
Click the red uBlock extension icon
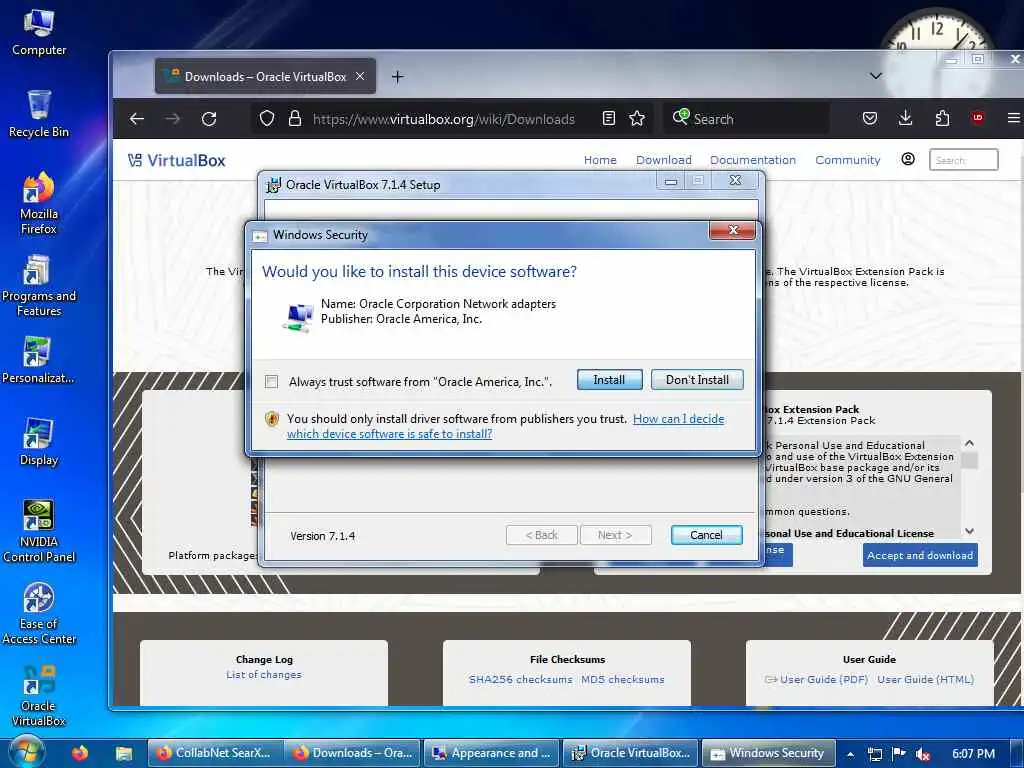(978, 118)
